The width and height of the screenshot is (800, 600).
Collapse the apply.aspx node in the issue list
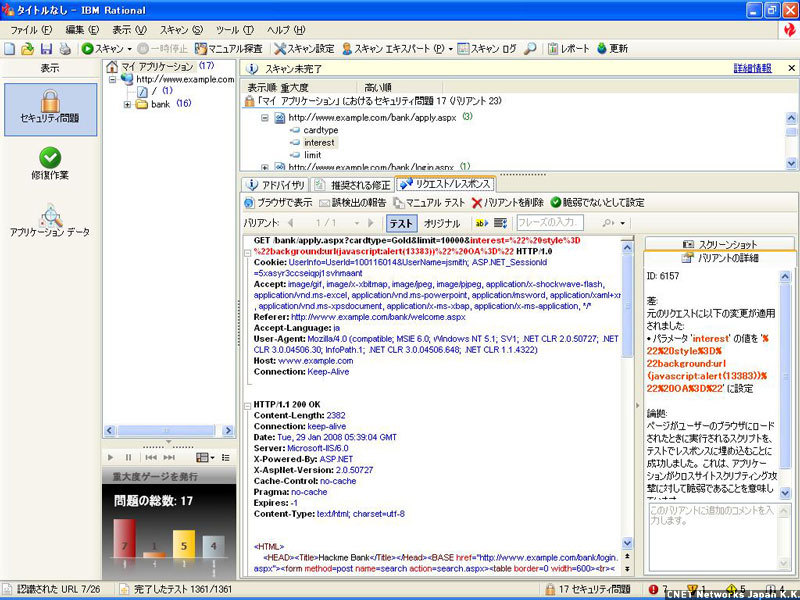266,117
